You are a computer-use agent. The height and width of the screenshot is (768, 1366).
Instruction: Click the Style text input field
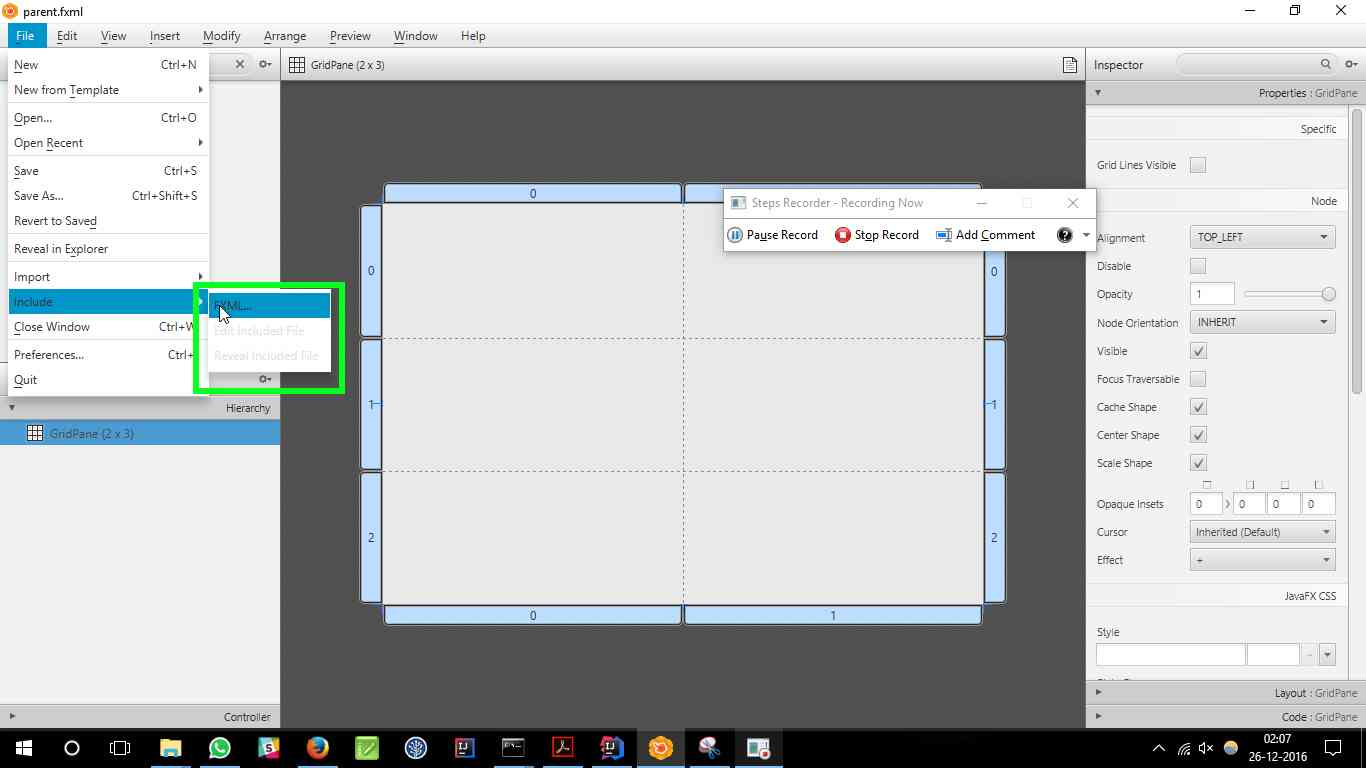point(1170,655)
